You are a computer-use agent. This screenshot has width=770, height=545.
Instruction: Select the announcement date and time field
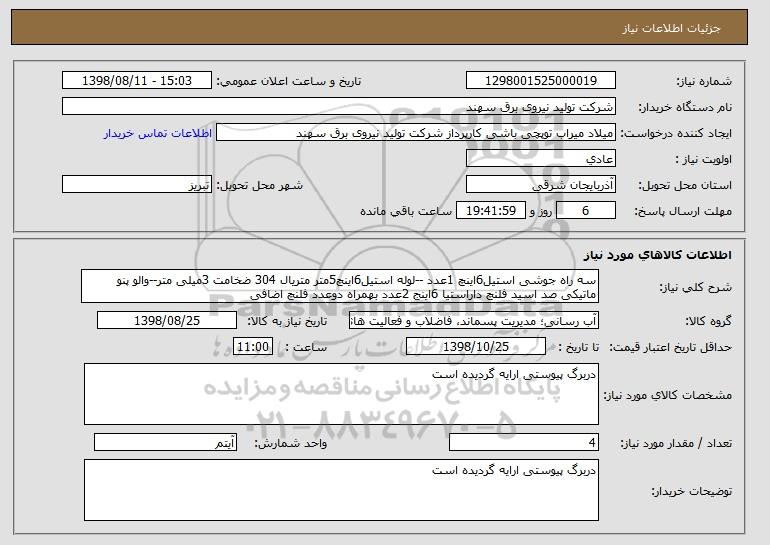point(137,81)
